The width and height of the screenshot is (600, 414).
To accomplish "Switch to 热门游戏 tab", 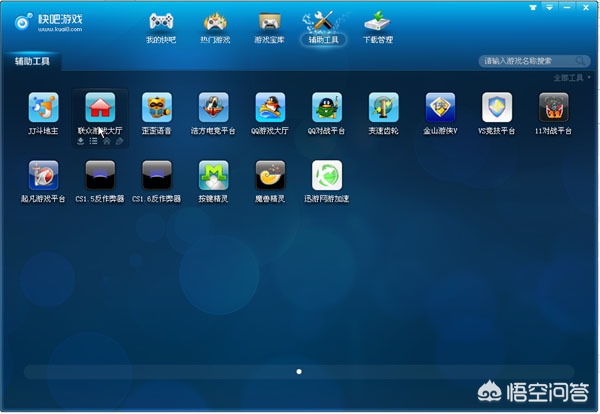I will click(215, 28).
